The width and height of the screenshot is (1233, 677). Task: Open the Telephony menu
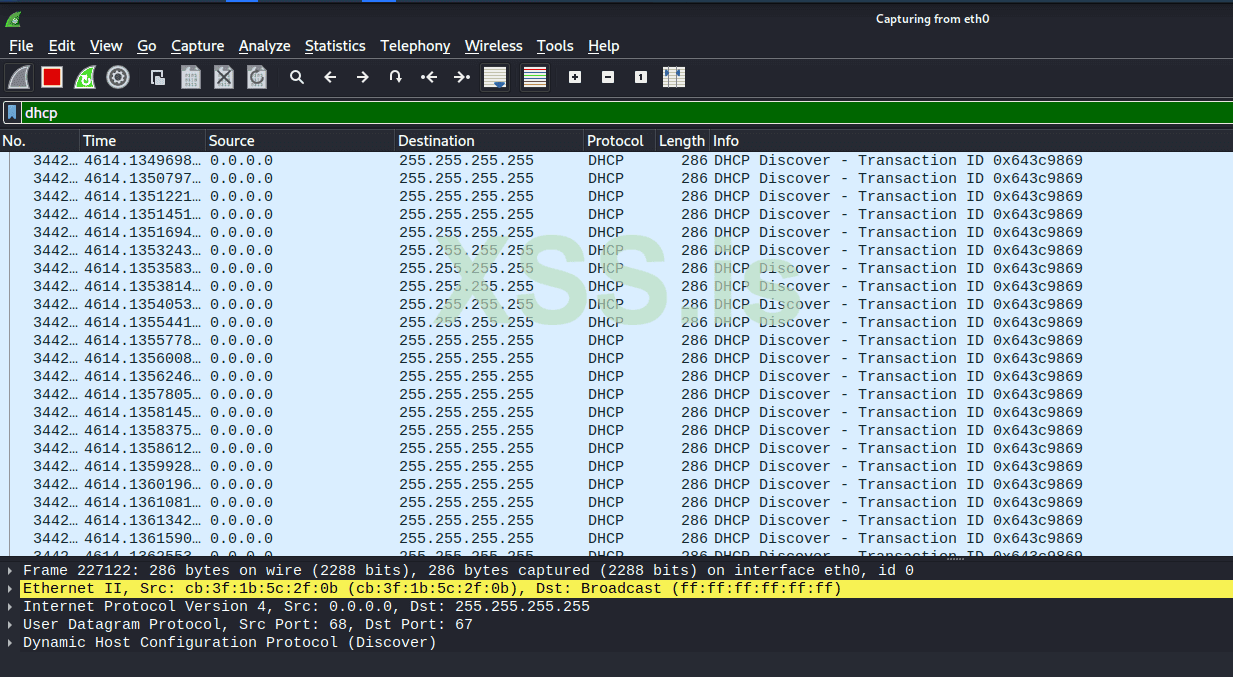pos(415,46)
